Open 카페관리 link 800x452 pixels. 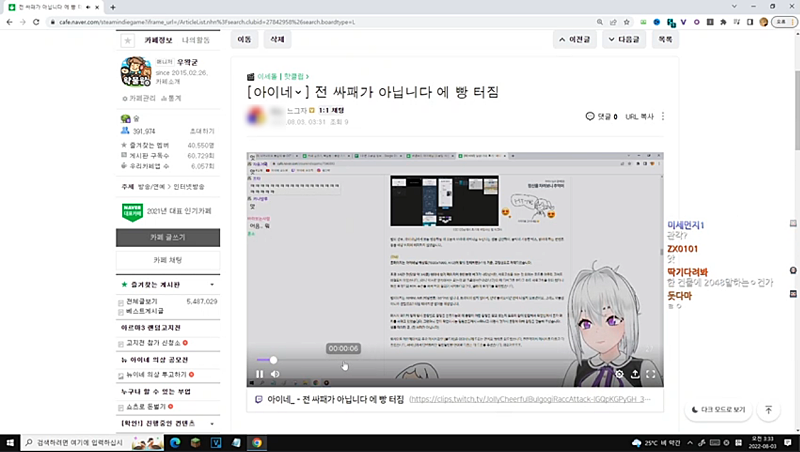tap(139, 98)
